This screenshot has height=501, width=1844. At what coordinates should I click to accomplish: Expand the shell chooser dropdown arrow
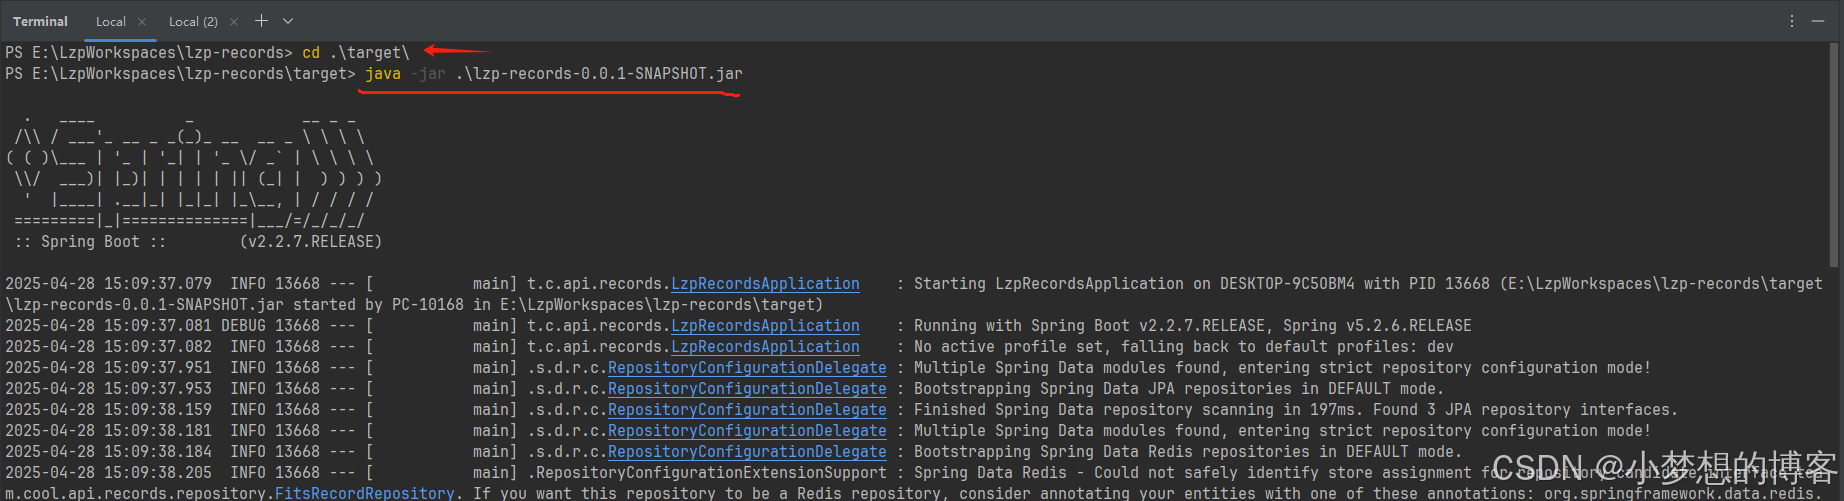click(x=288, y=21)
